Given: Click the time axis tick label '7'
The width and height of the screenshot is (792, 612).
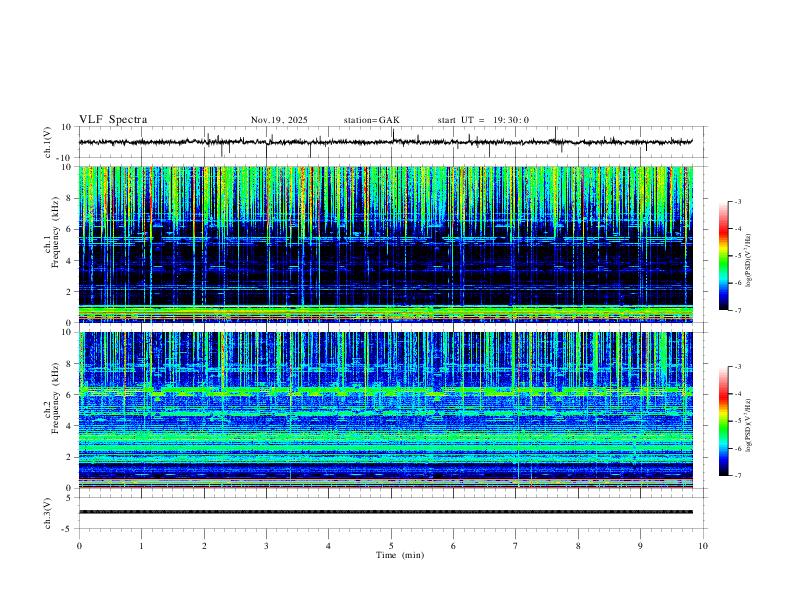Looking at the screenshot, I should [516, 546].
